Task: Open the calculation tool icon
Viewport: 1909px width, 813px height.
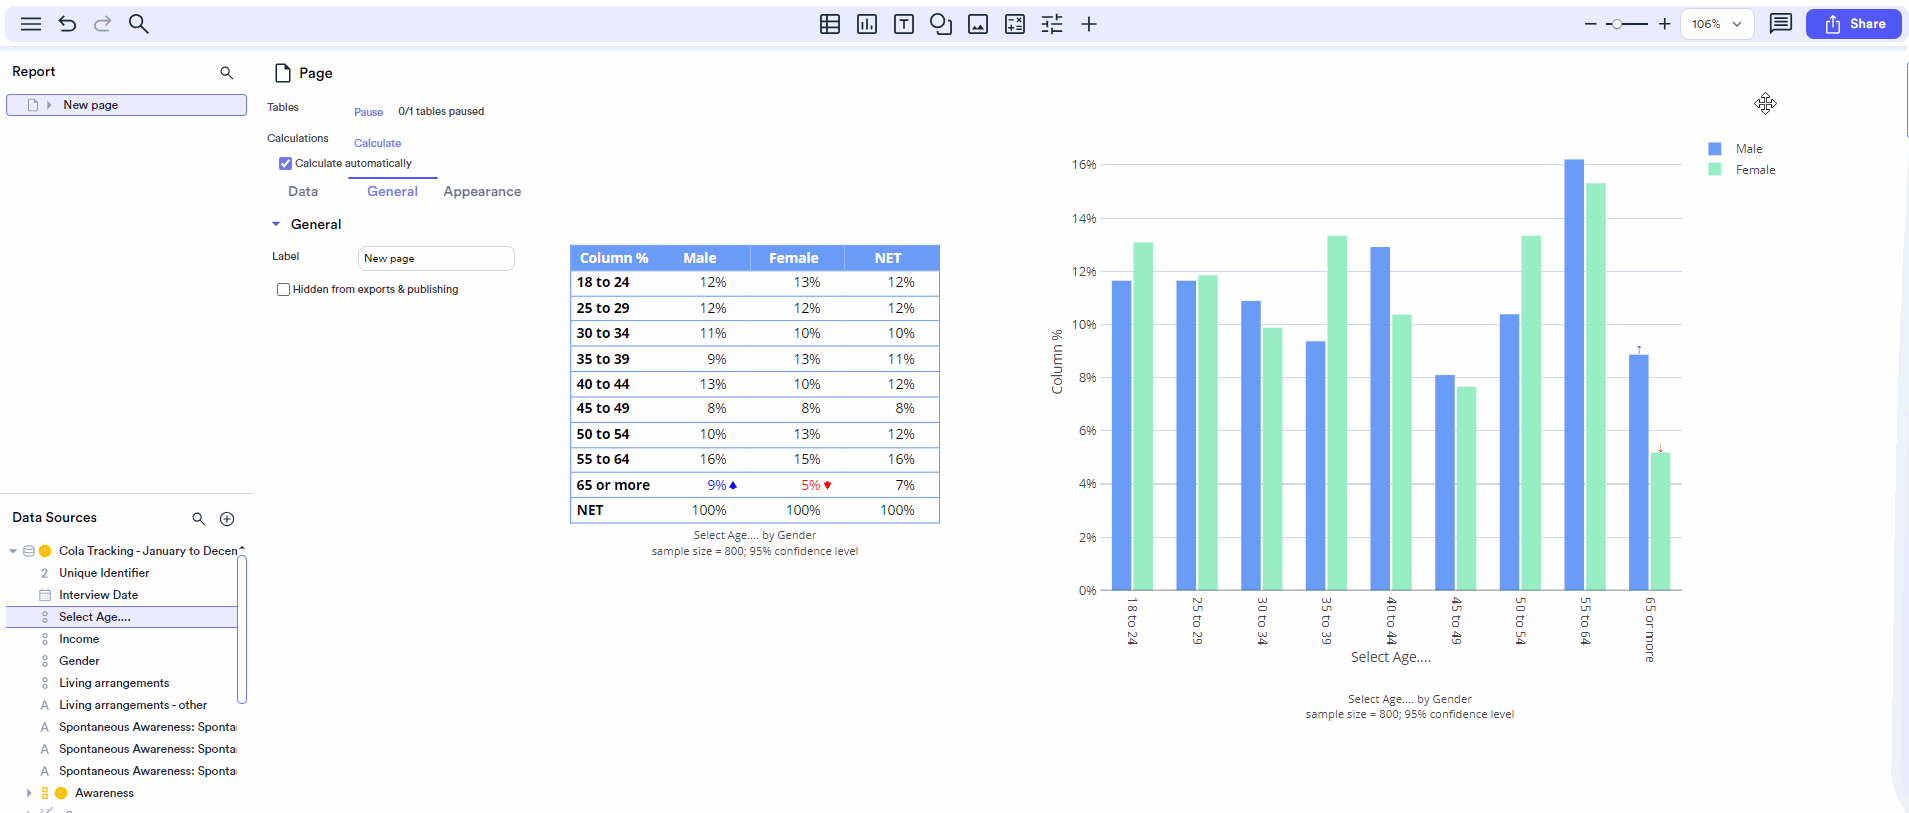Action: (x=1015, y=24)
